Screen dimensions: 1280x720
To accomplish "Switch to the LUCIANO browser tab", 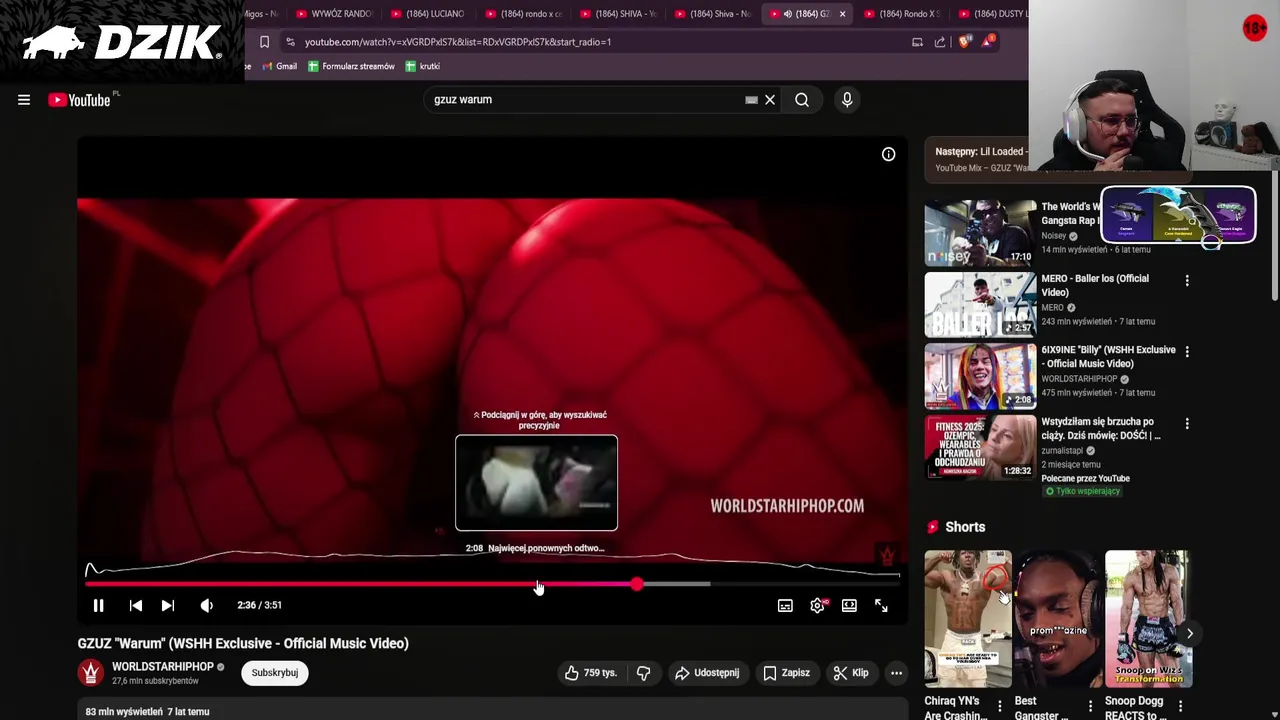I will click(x=428, y=14).
